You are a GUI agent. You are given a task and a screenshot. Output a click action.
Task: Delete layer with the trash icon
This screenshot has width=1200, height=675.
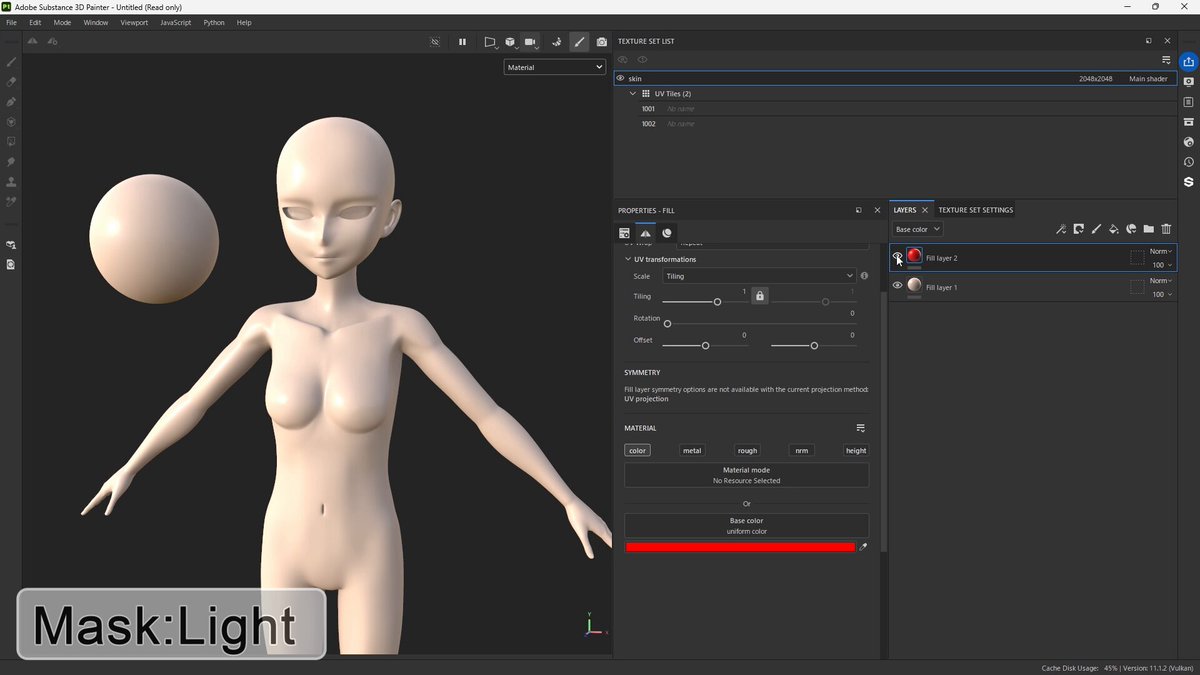coord(1166,229)
